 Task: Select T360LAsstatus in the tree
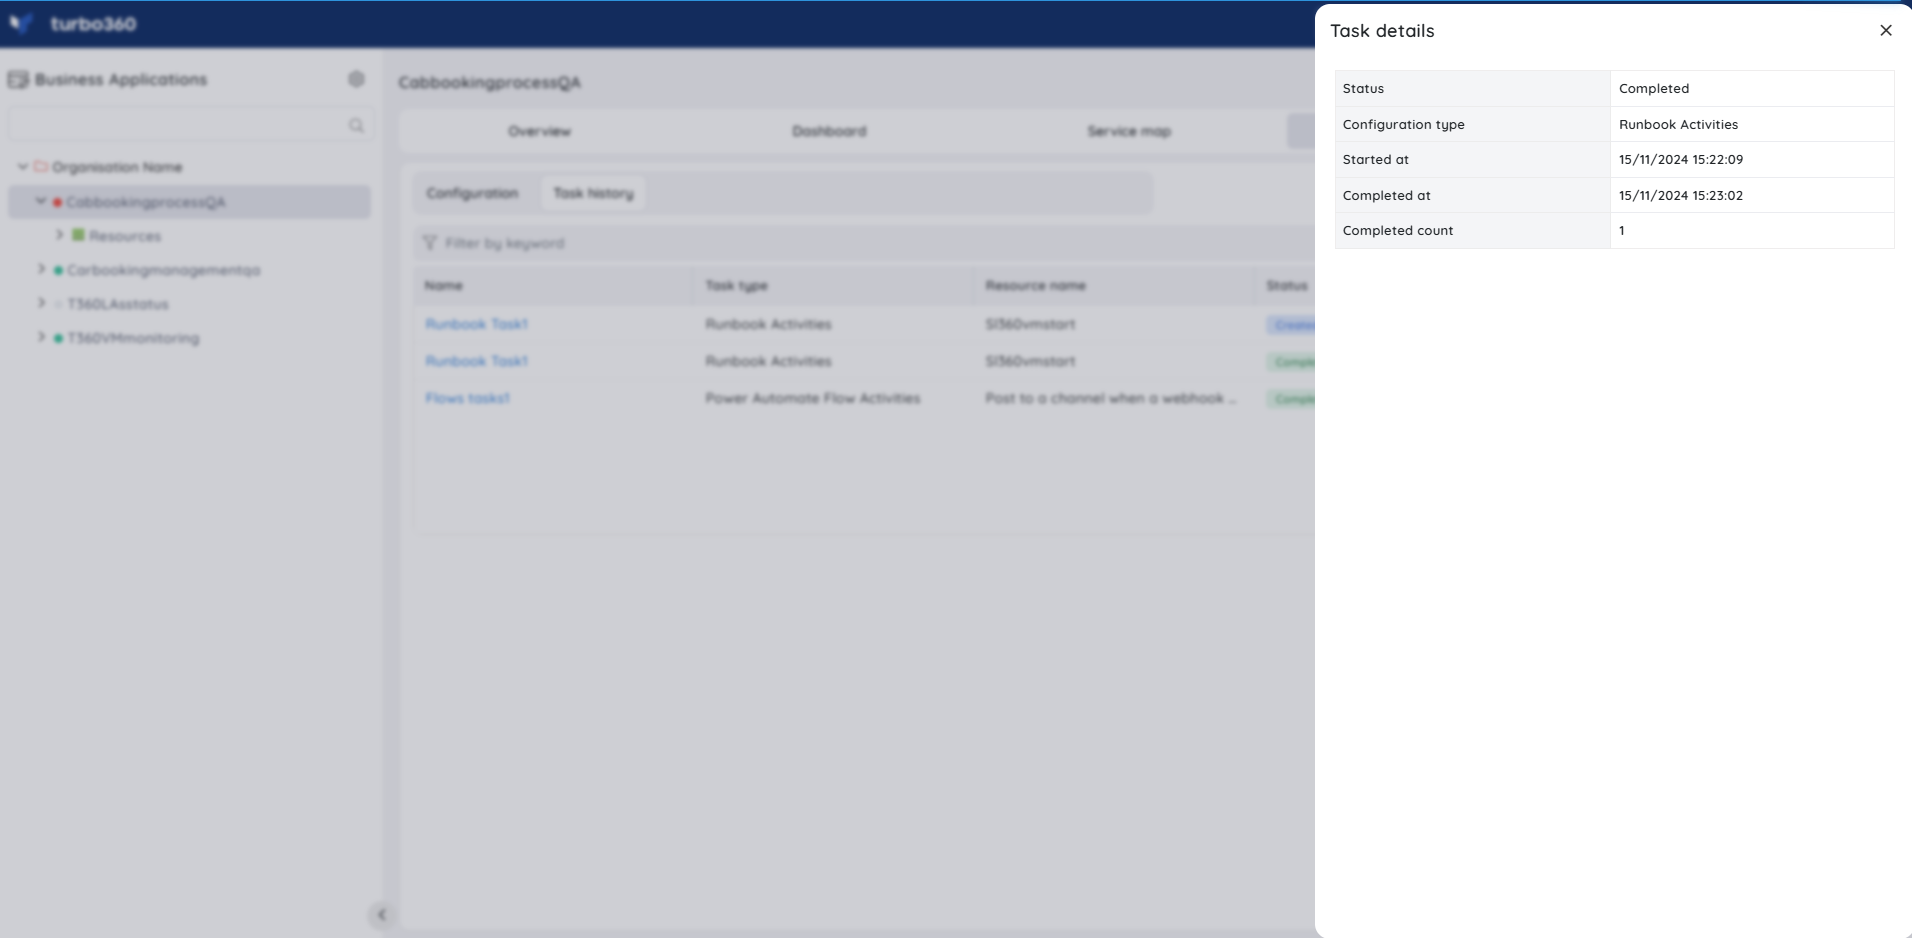pos(118,304)
